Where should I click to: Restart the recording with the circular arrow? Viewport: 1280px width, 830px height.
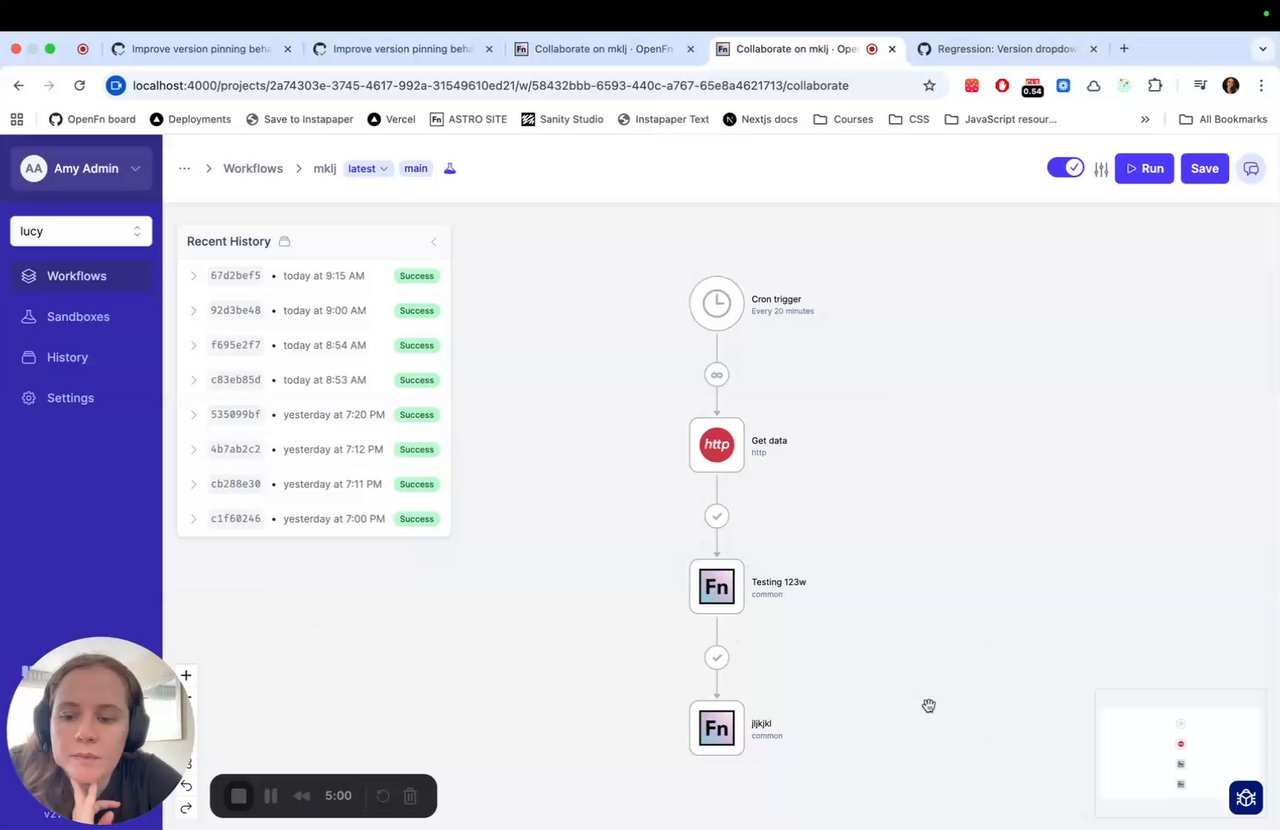[382, 796]
